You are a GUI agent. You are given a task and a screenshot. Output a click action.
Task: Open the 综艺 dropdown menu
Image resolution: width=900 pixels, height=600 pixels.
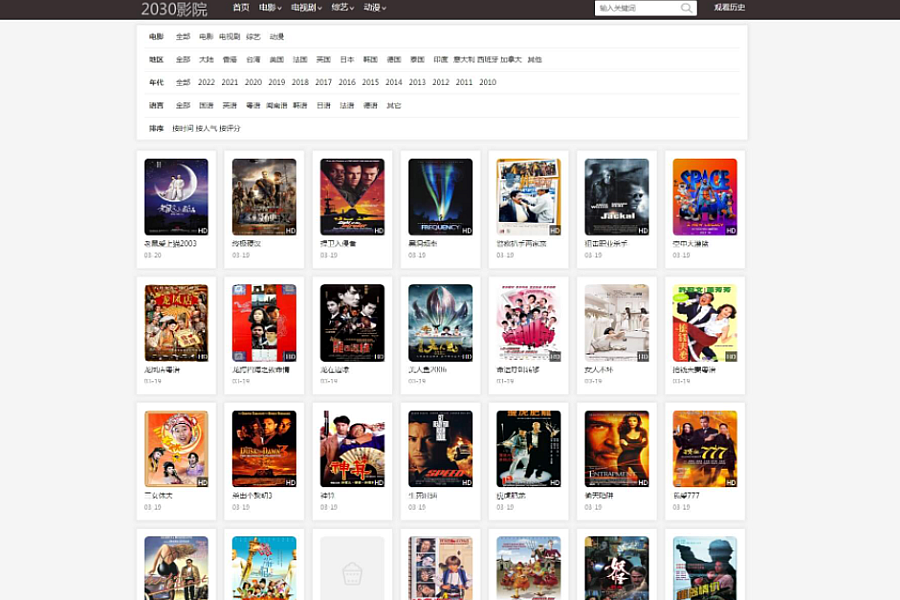[x=342, y=8]
